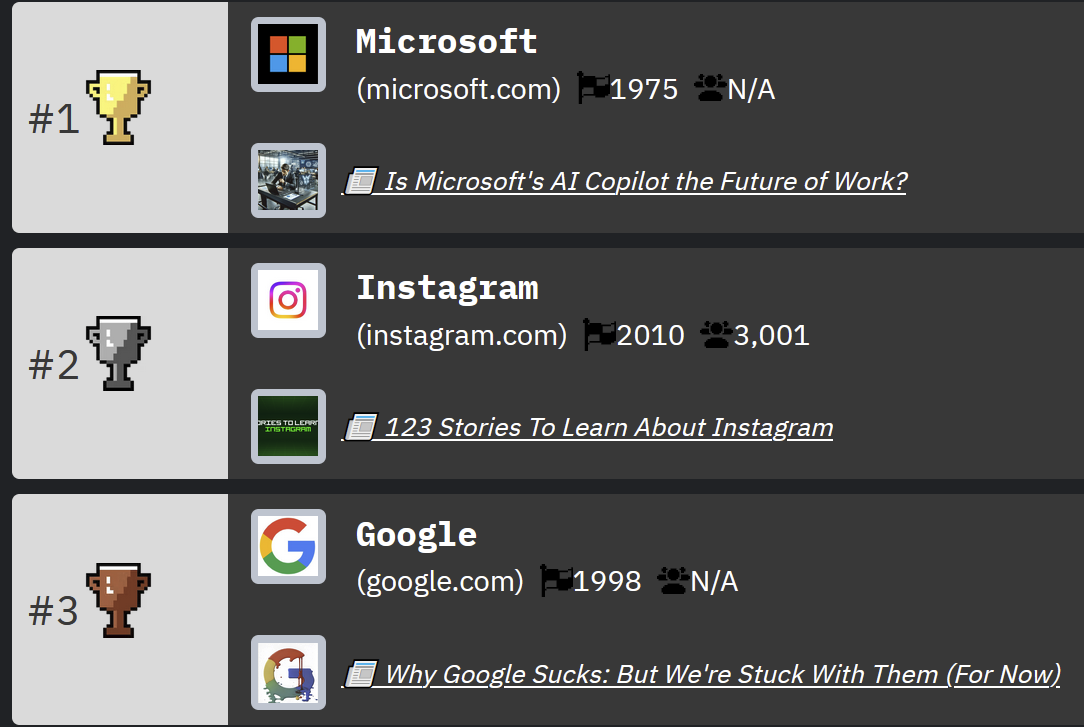Open the Google company heading
Viewport: 1084px width, 727px height.
416,535
